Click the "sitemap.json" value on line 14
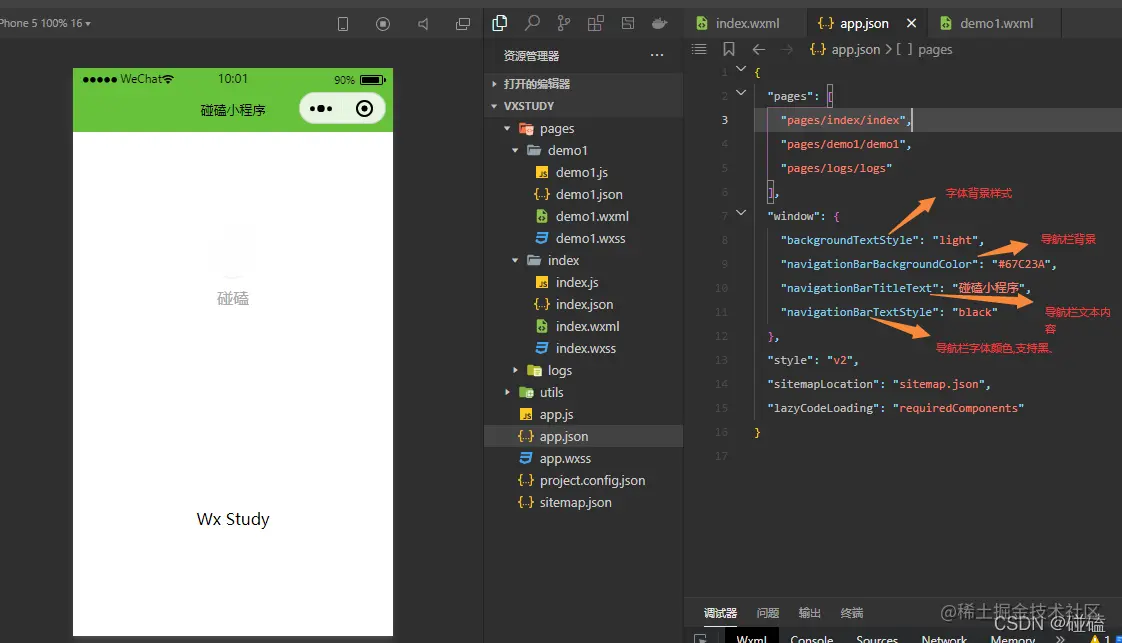 938,384
